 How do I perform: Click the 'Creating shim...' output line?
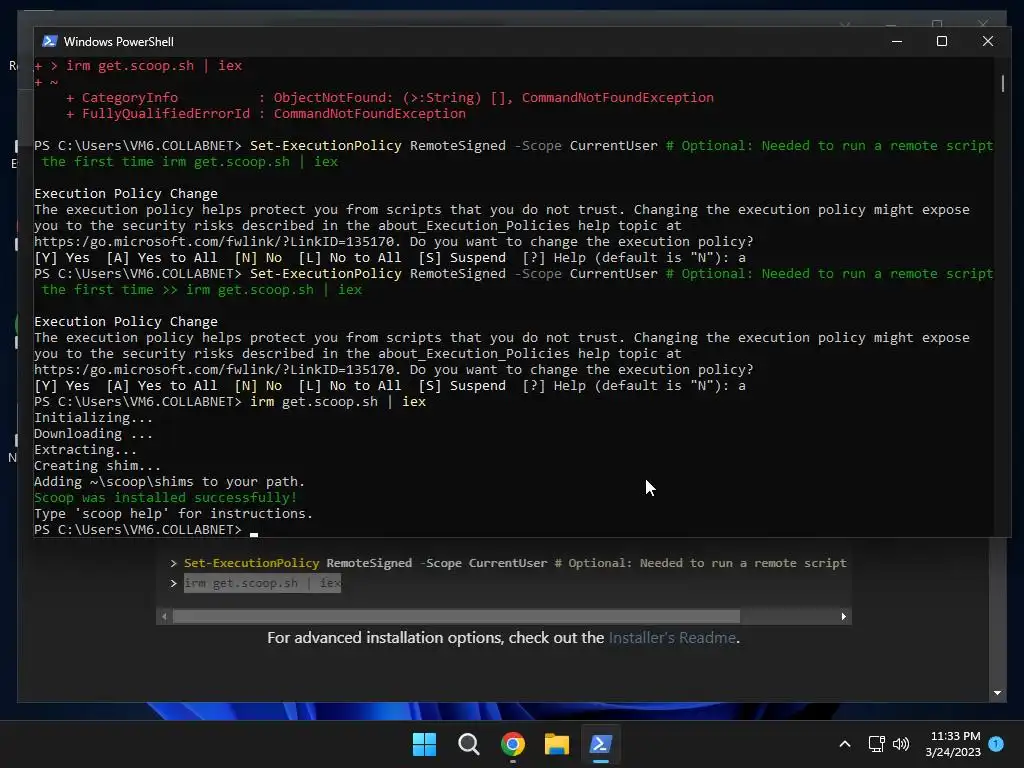coord(97,466)
